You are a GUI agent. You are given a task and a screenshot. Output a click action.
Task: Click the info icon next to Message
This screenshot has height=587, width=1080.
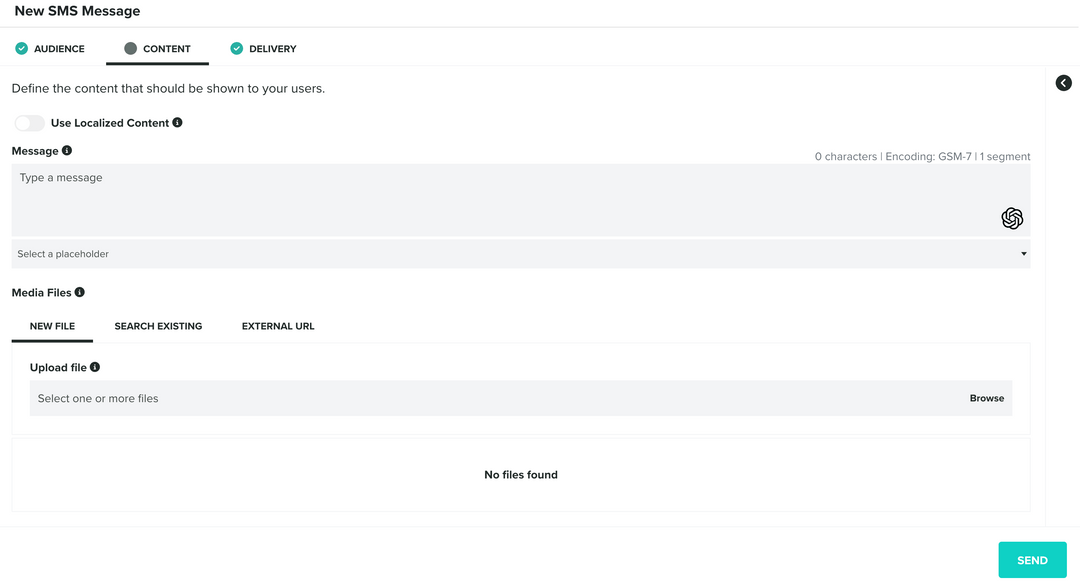point(66,149)
